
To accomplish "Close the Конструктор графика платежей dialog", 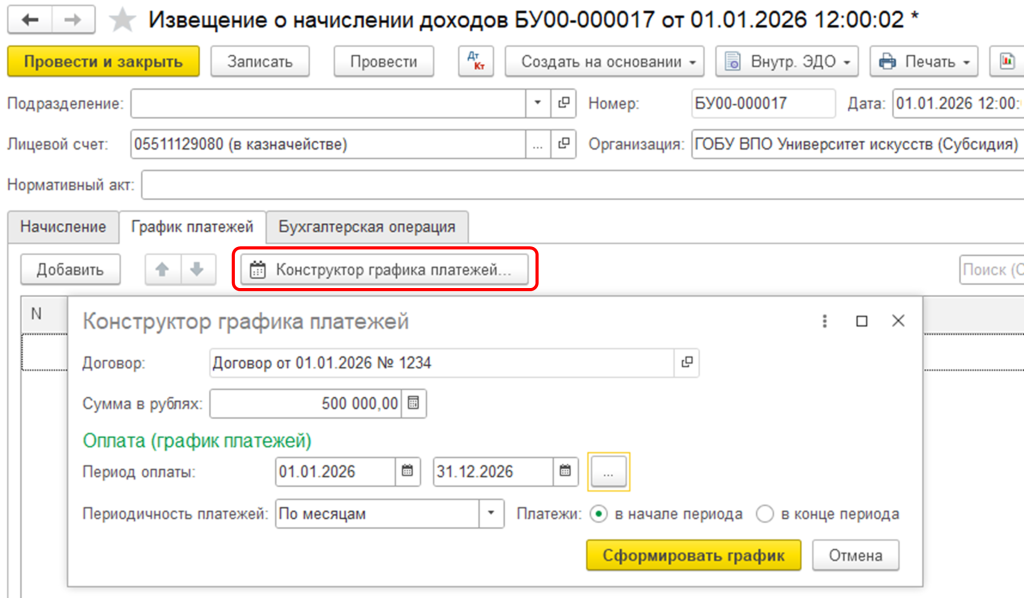I will [899, 321].
